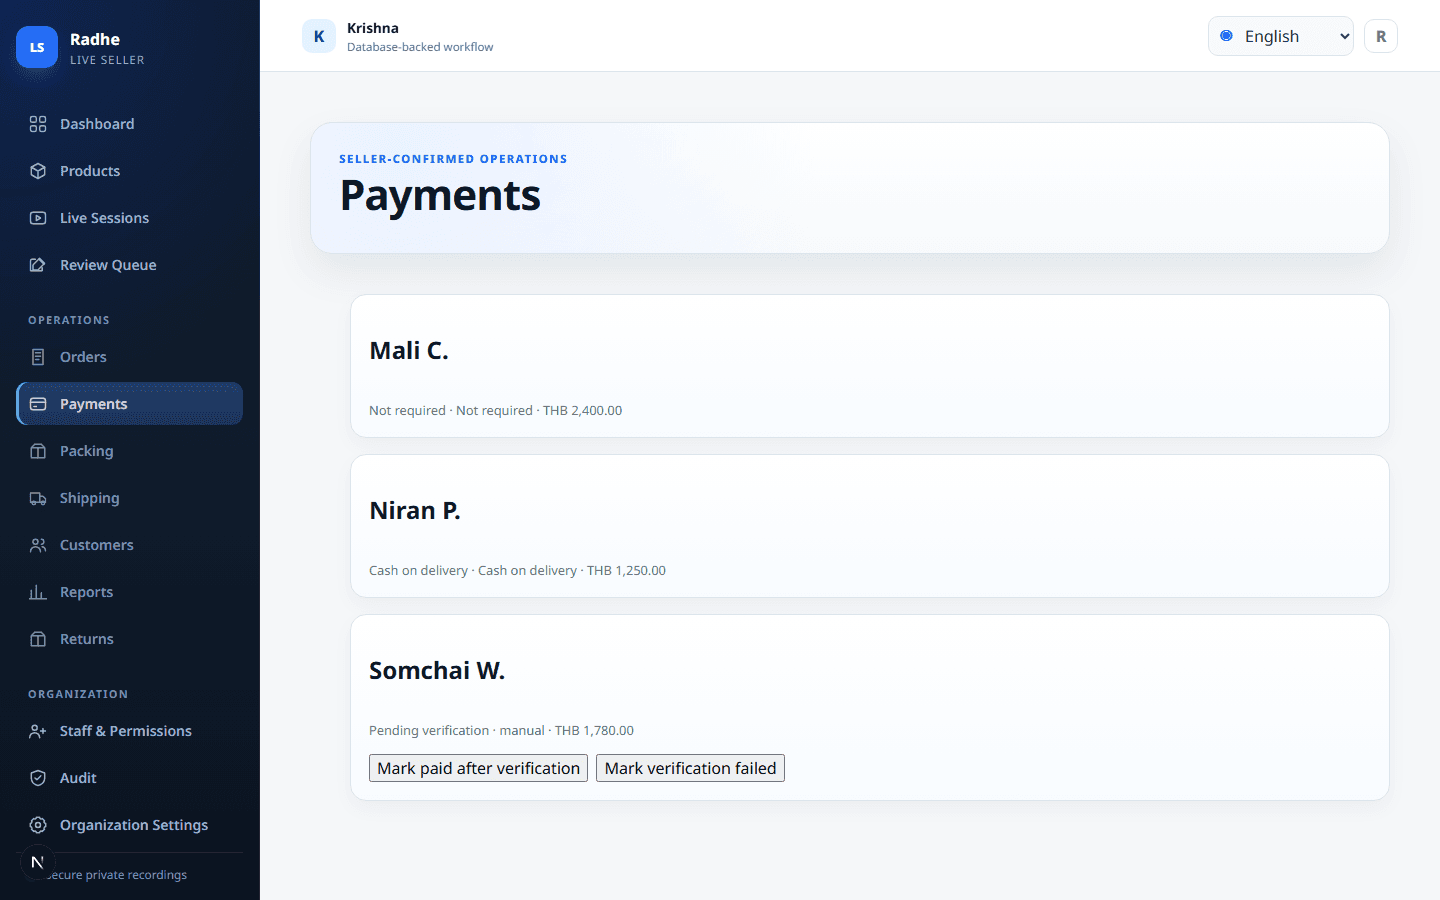This screenshot has height=900, width=1440.
Task: Click the LS logo badge
Action: tap(37, 47)
